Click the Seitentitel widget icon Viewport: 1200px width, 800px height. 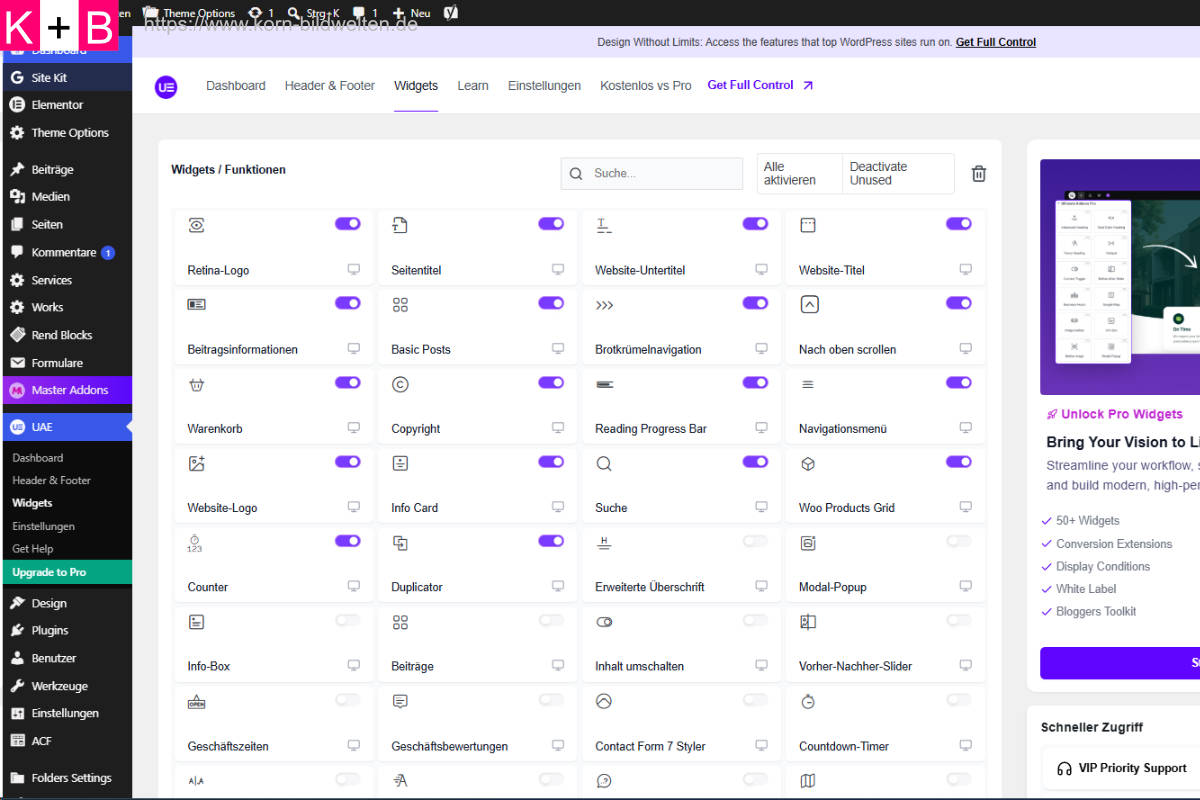[400, 225]
